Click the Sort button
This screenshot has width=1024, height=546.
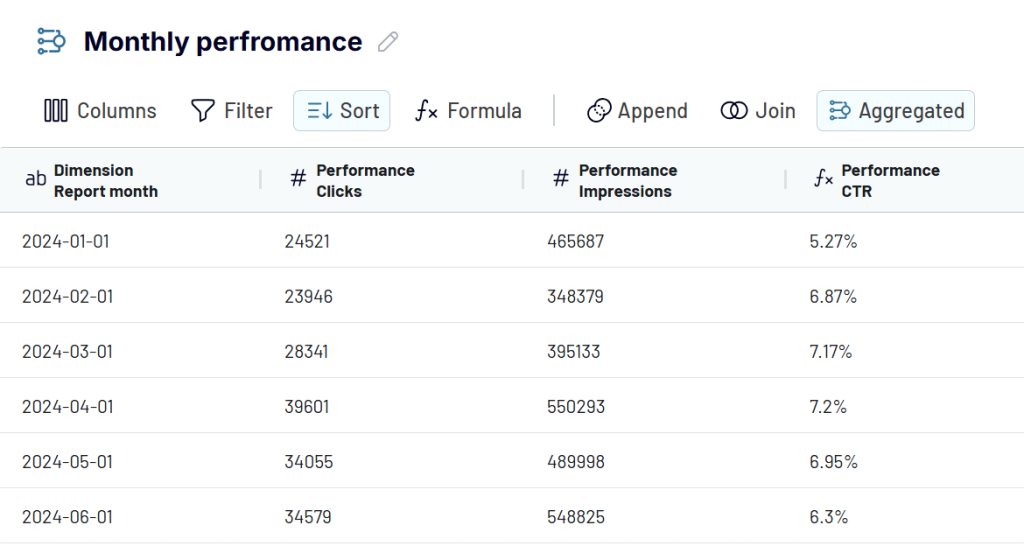[x=342, y=111]
